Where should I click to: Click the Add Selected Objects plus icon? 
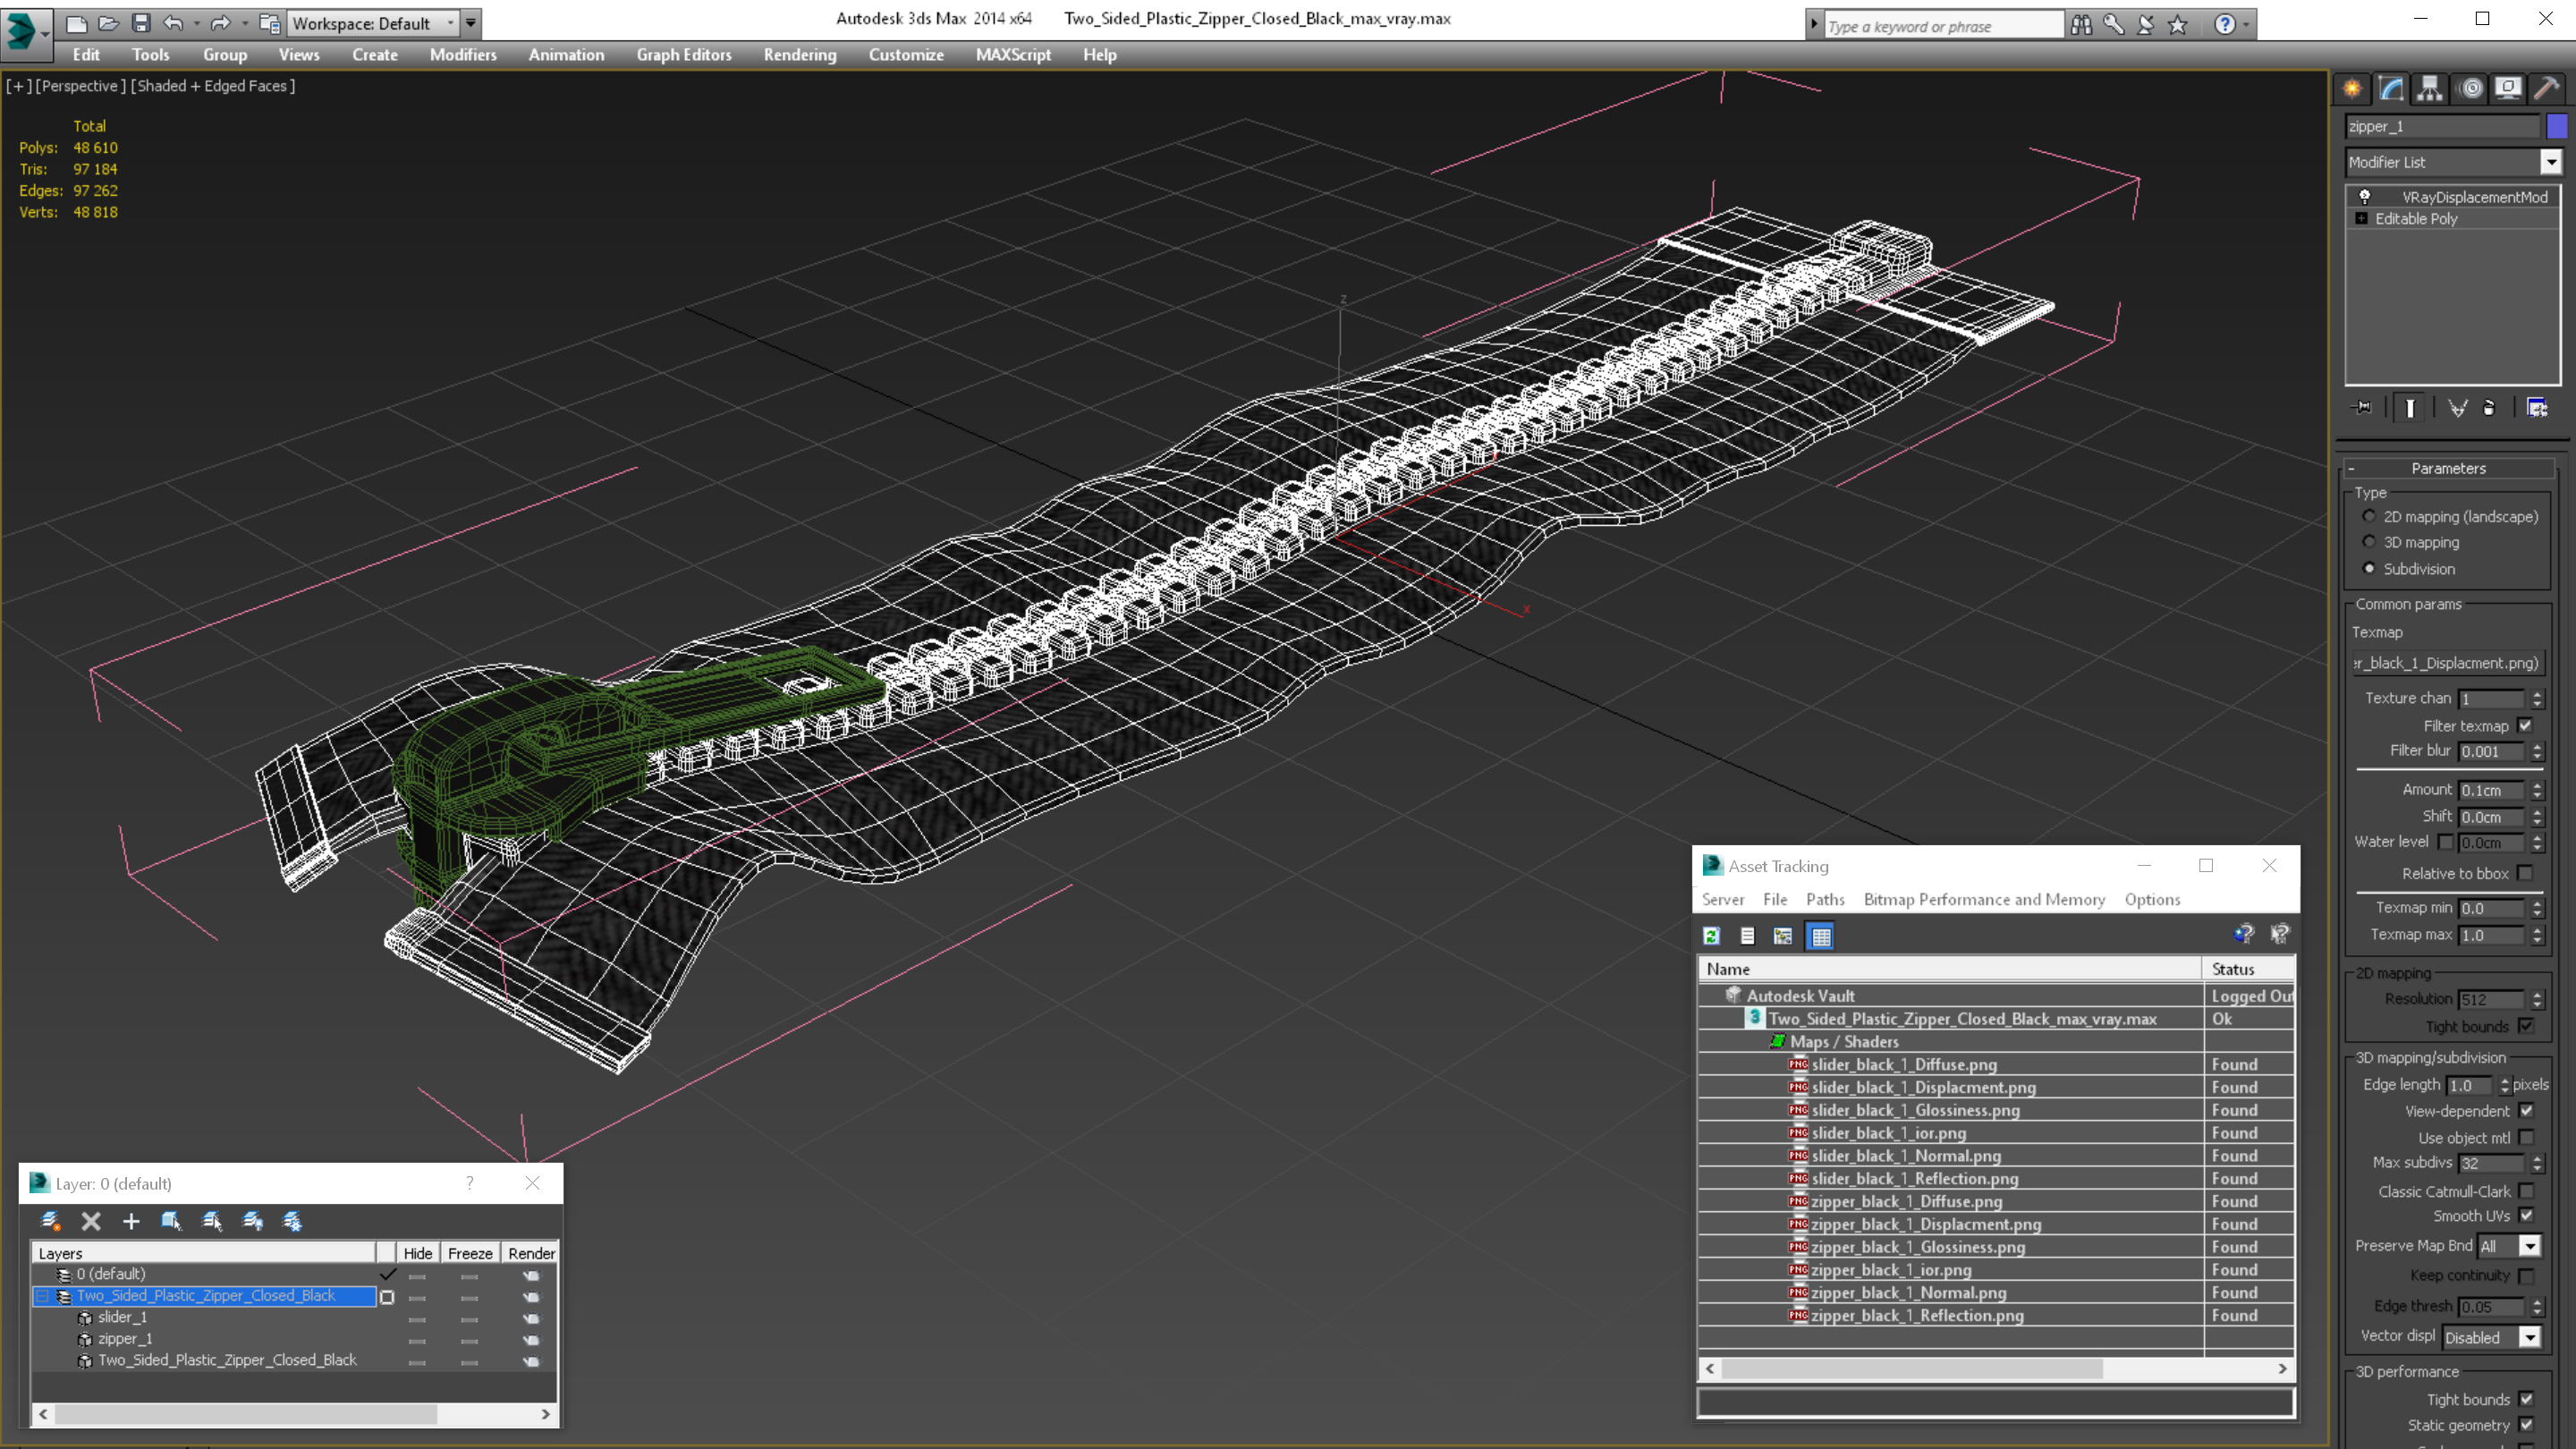(x=131, y=1221)
